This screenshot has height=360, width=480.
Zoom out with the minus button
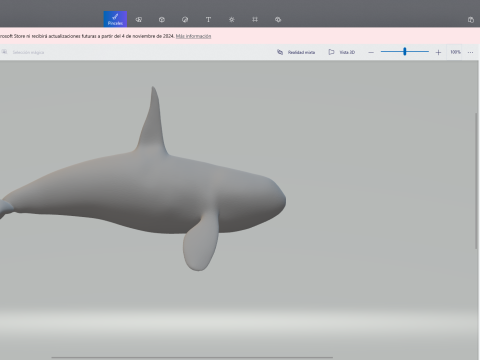coord(371,52)
